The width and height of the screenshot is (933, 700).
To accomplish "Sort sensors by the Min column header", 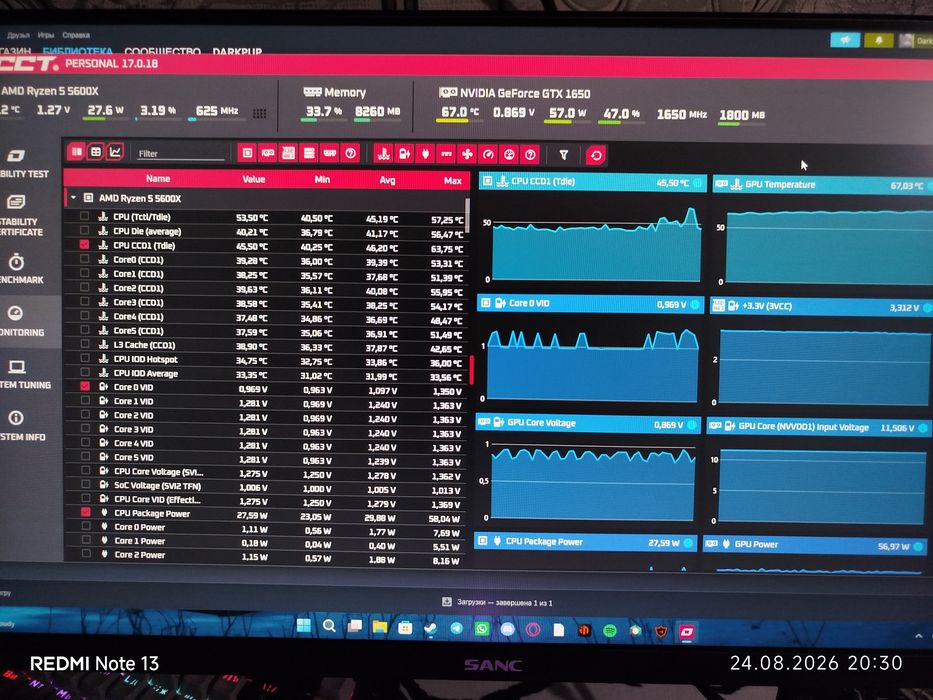I will point(322,179).
